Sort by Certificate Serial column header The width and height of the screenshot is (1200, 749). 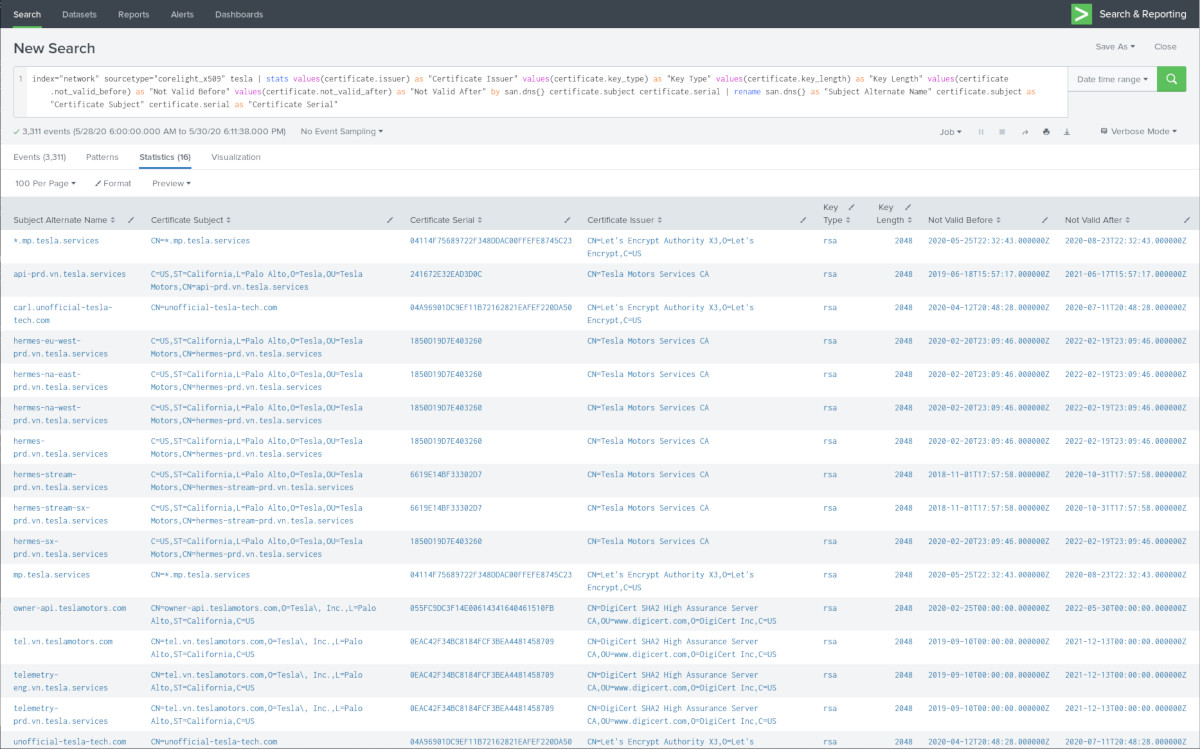click(447, 220)
